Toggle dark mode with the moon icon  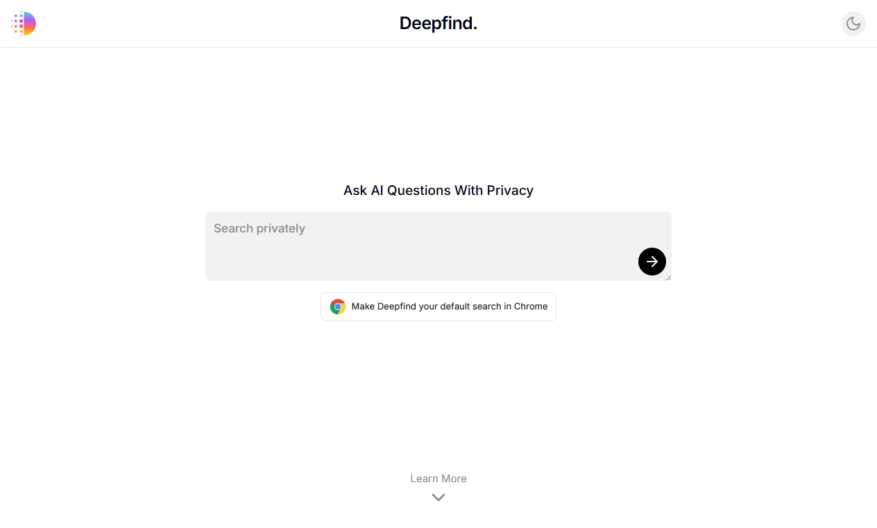point(853,23)
